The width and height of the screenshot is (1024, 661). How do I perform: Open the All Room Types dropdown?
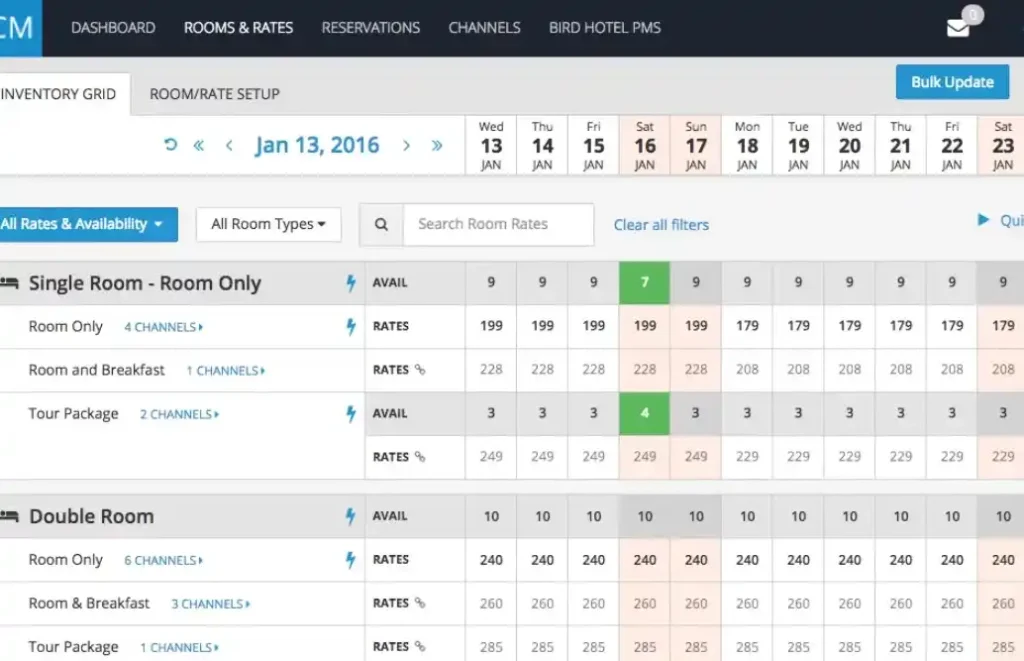[268, 224]
